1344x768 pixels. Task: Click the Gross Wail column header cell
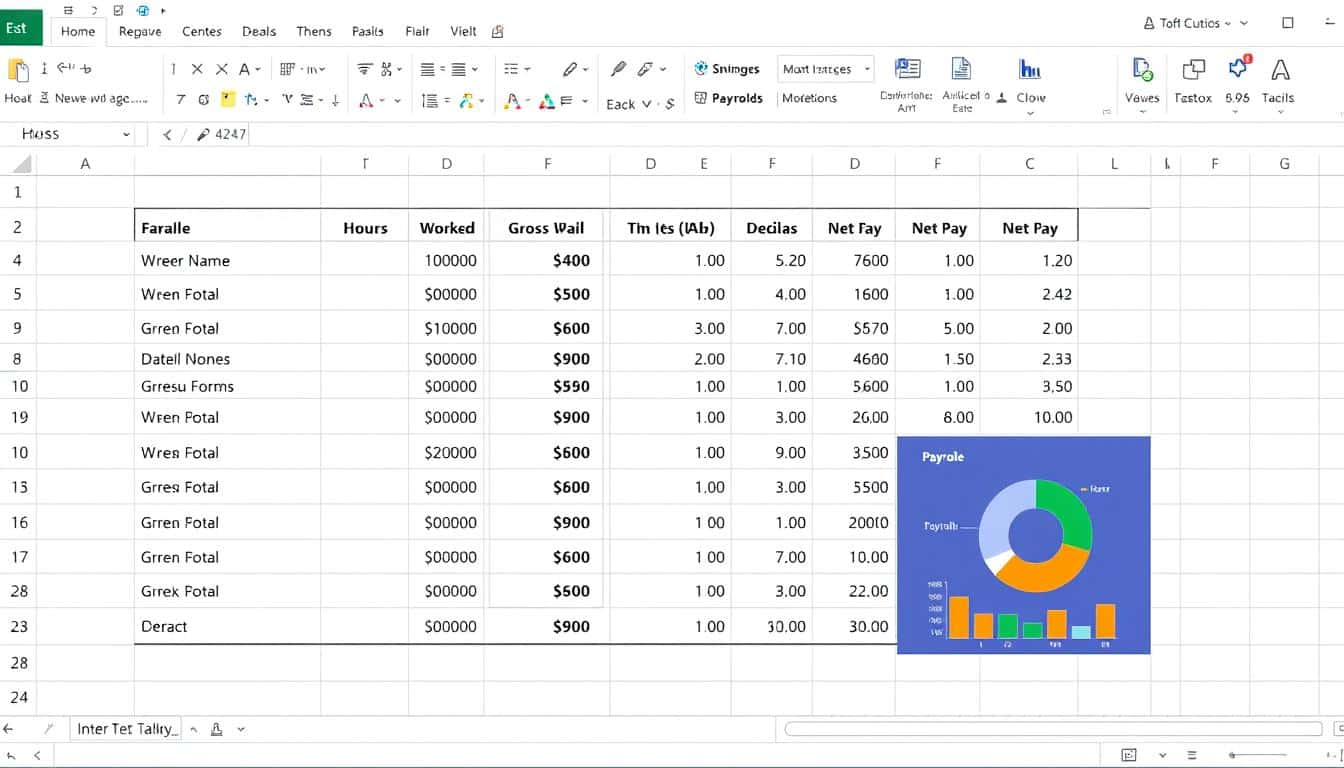pos(546,227)
